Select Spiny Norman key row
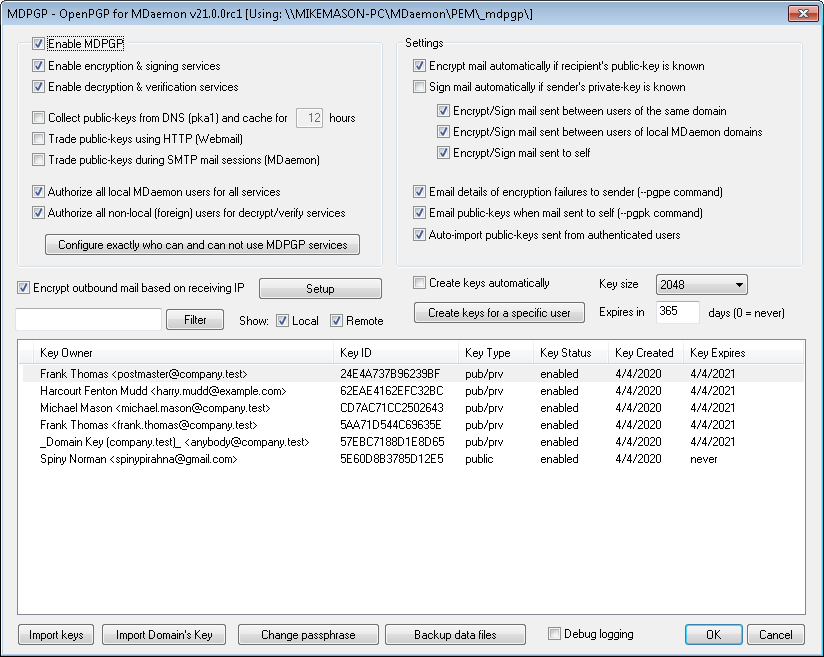Image resolution: width=824 pixels, height=657 pixels. coord(138,459)
